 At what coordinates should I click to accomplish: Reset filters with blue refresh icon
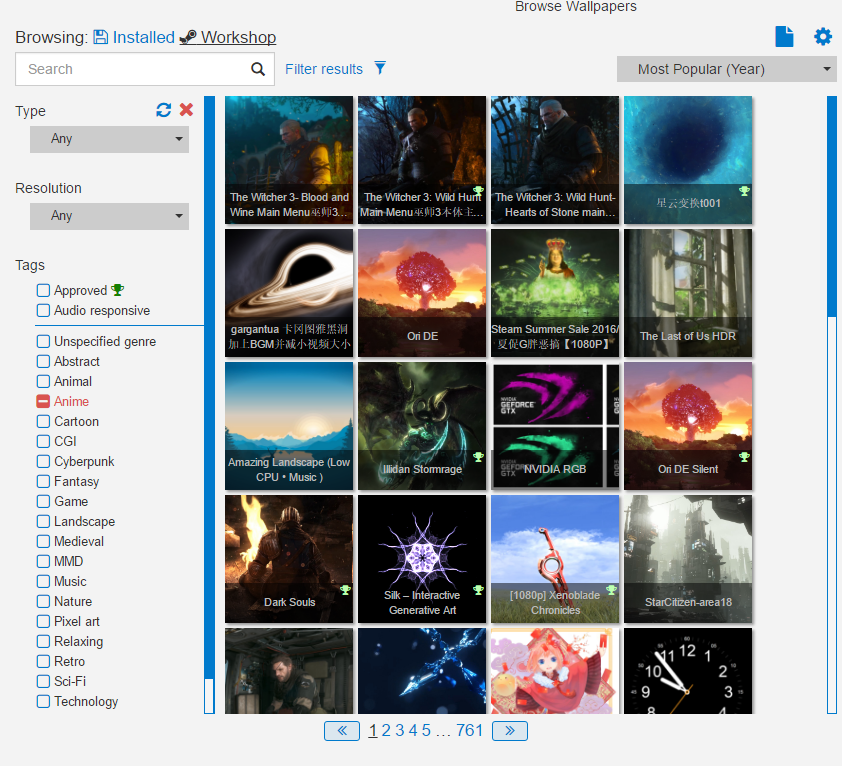coord(163,110)
